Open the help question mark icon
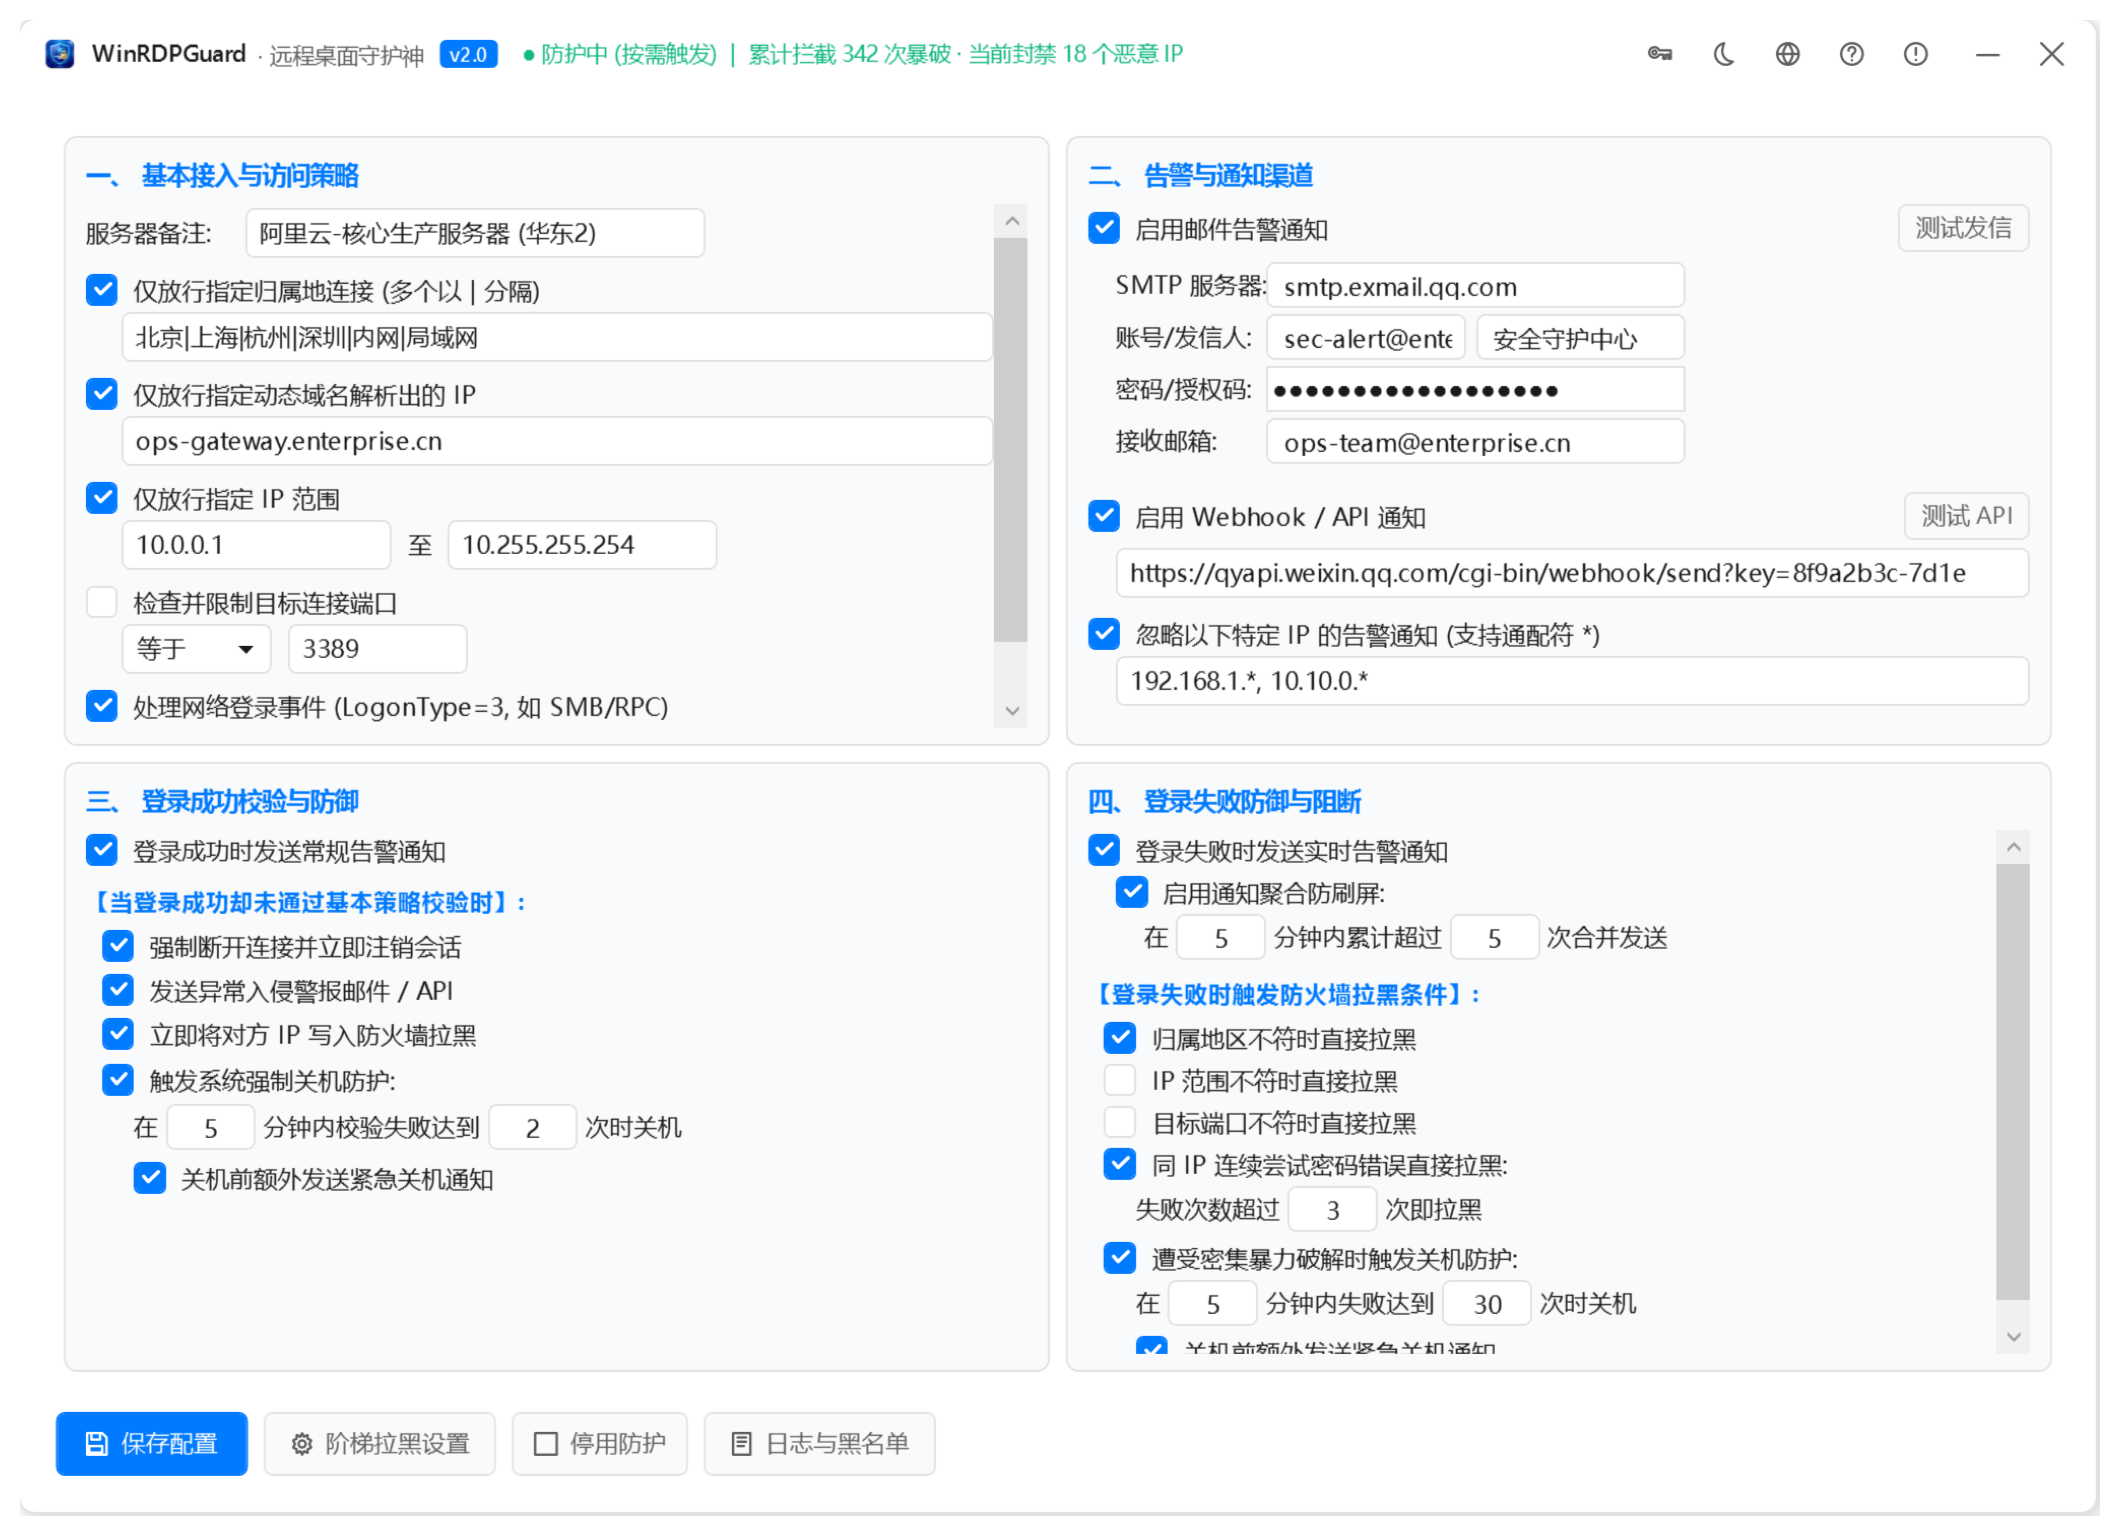2120x1536 pixels. (1852, 54)
